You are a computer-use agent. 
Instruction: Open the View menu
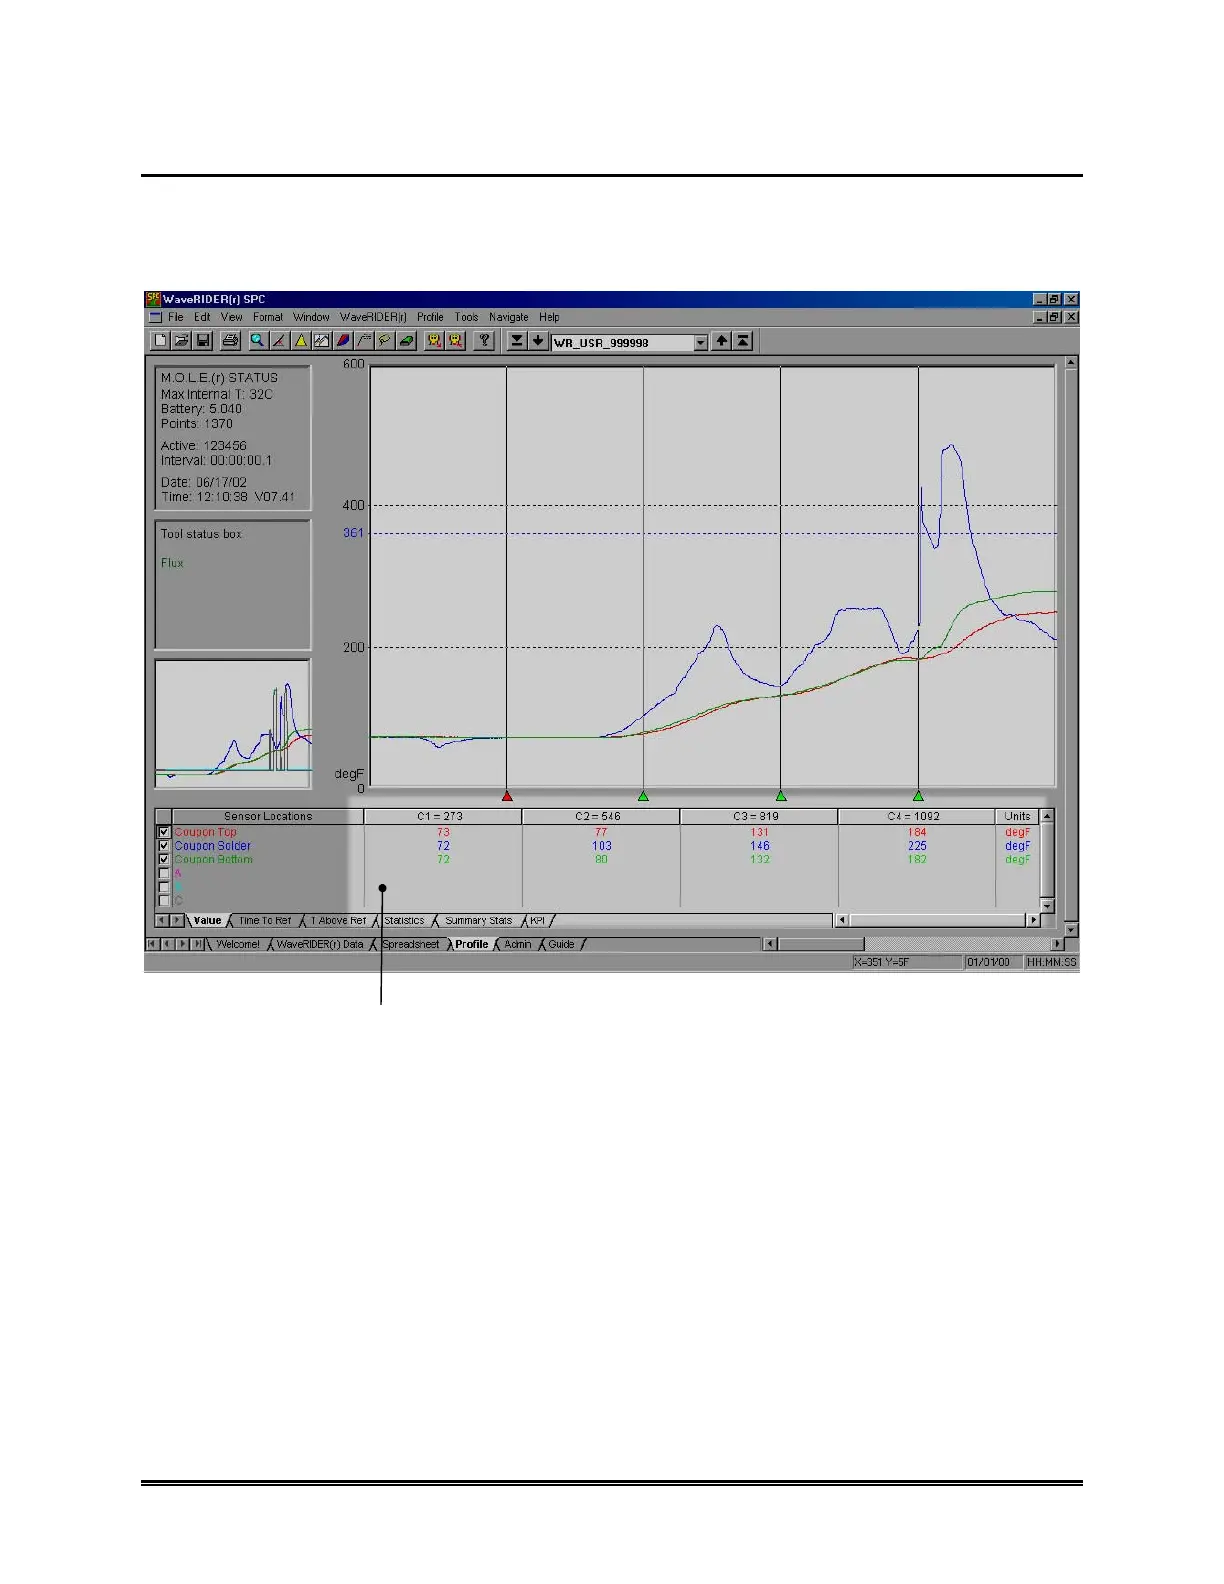point(232,317)
